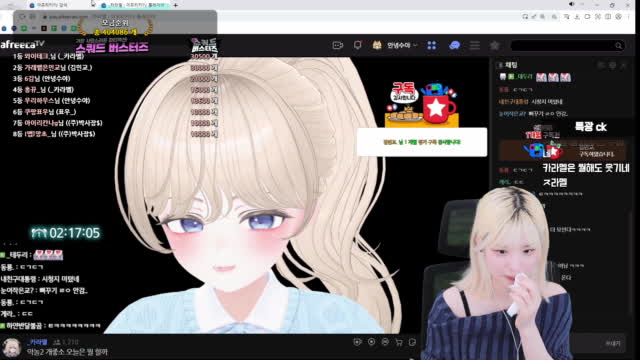Click the header search input field
640x360 pixels.
coord(562,46)
